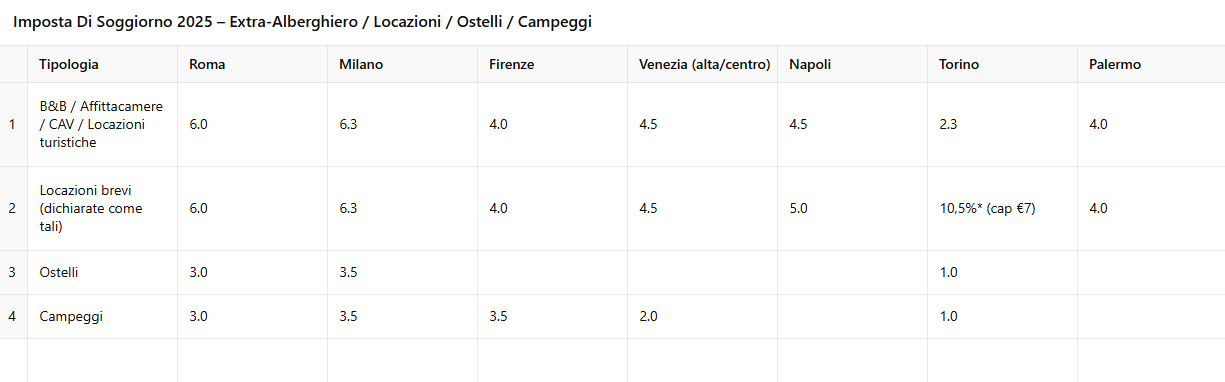Viewport: 1225px width, 382px height.
Task: Click the 10,5%* (cap €7) Torino cell
Action: [x=1002, y=209]
